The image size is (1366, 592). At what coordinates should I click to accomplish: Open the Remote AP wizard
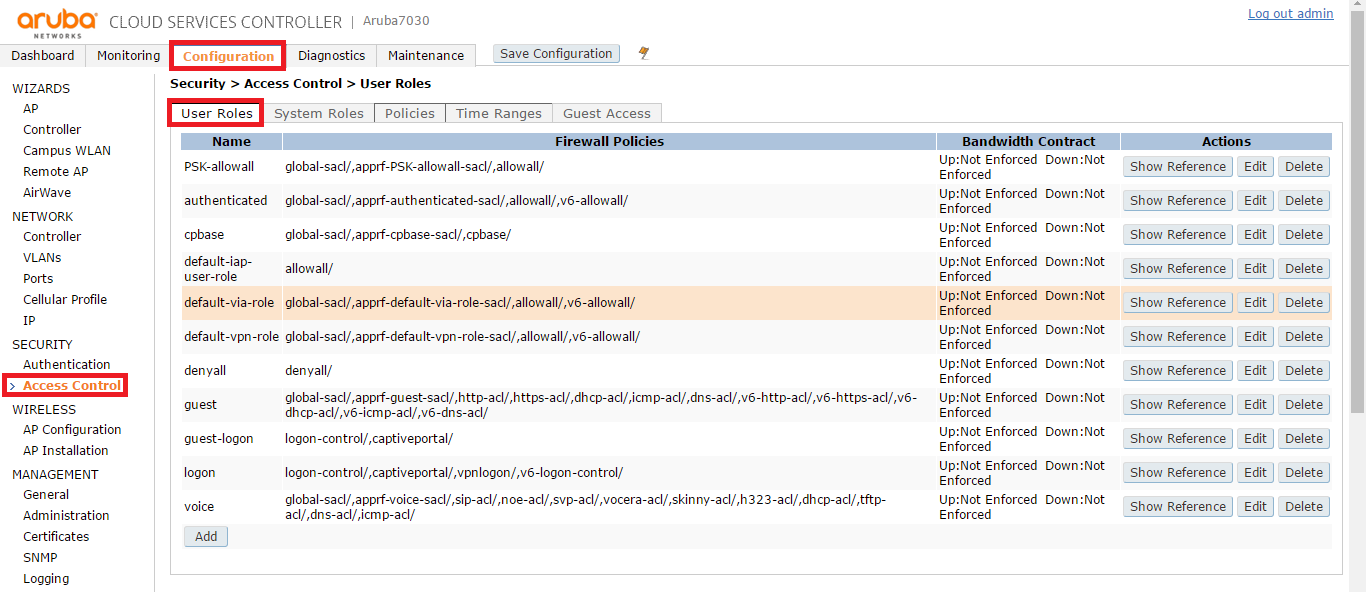pos(56,171)
